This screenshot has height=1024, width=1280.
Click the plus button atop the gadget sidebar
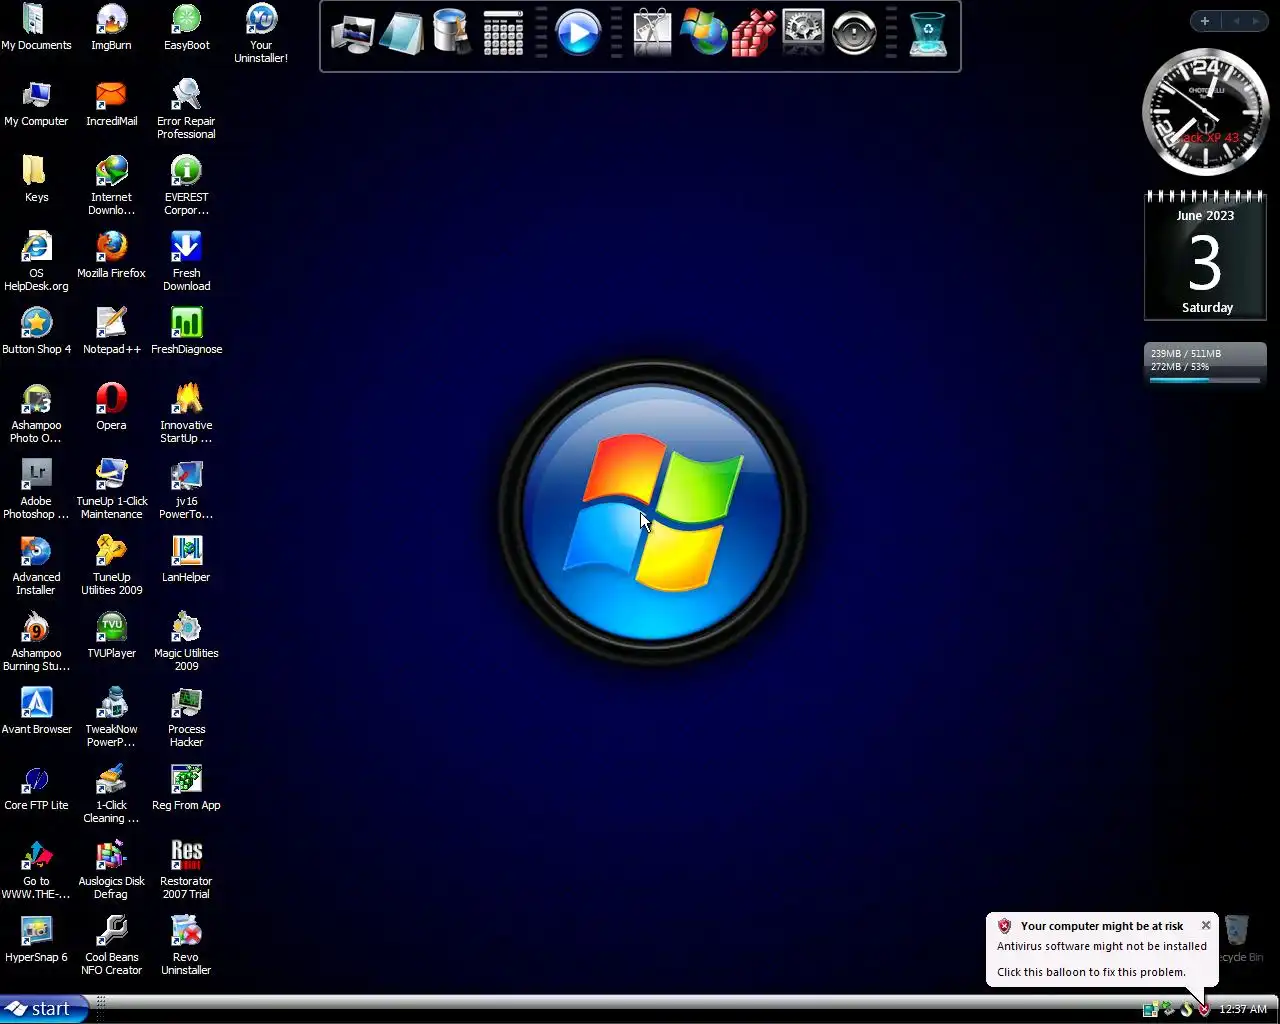[x=1205, y=21]
